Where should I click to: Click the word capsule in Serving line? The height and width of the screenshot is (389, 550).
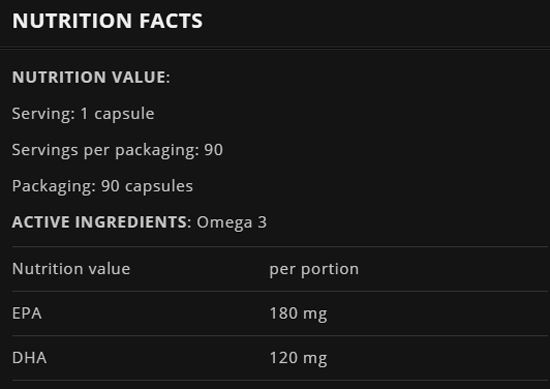click(x=125, y=114)
